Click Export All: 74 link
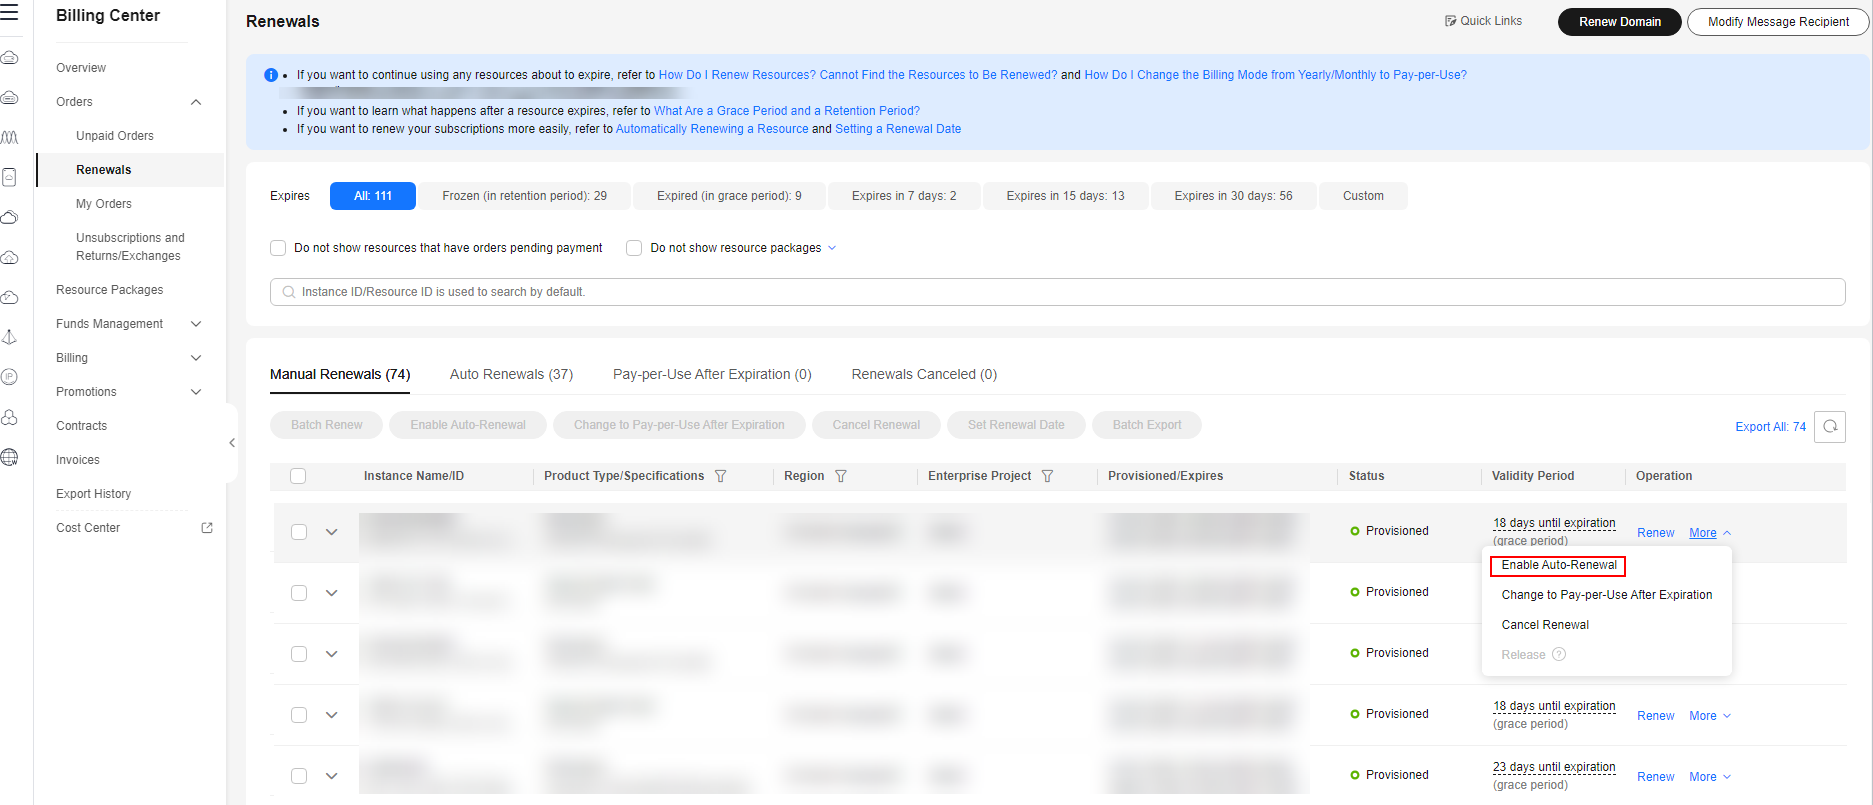 (1770, 427)
